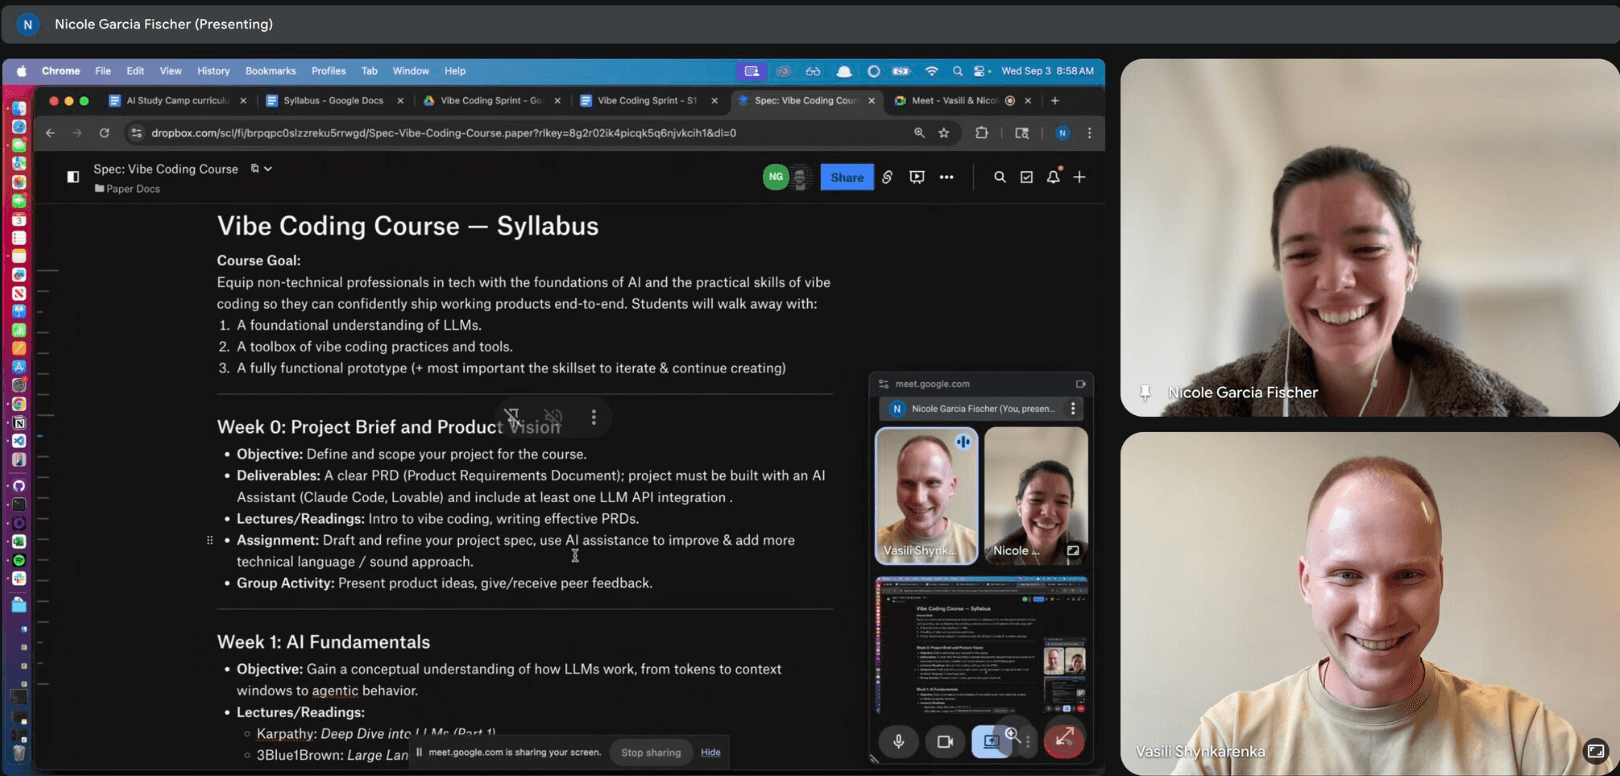
Task: Open Chrome's three-dot menu at toolbar end
Action: 1089,133
